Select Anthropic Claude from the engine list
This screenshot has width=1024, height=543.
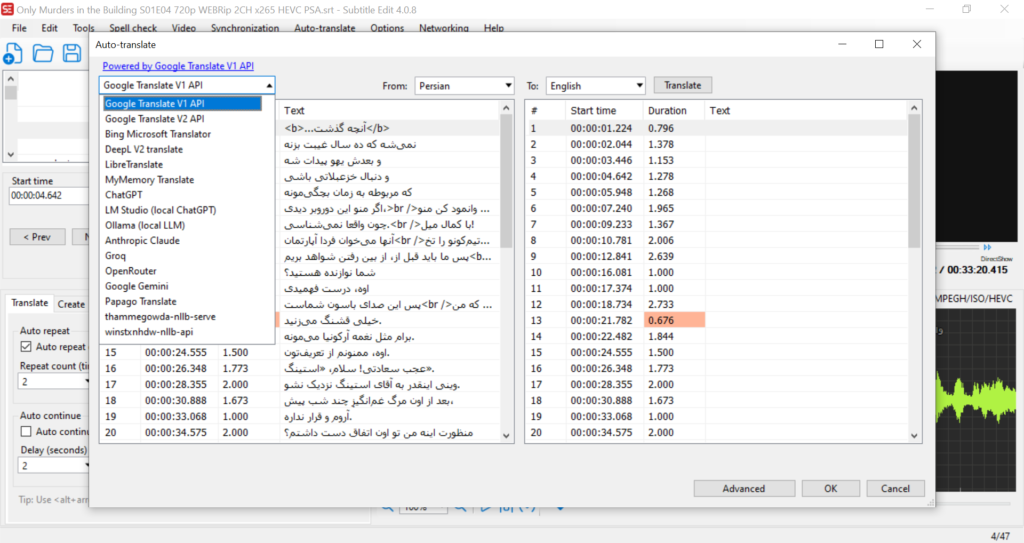click(x=142, y=240)
